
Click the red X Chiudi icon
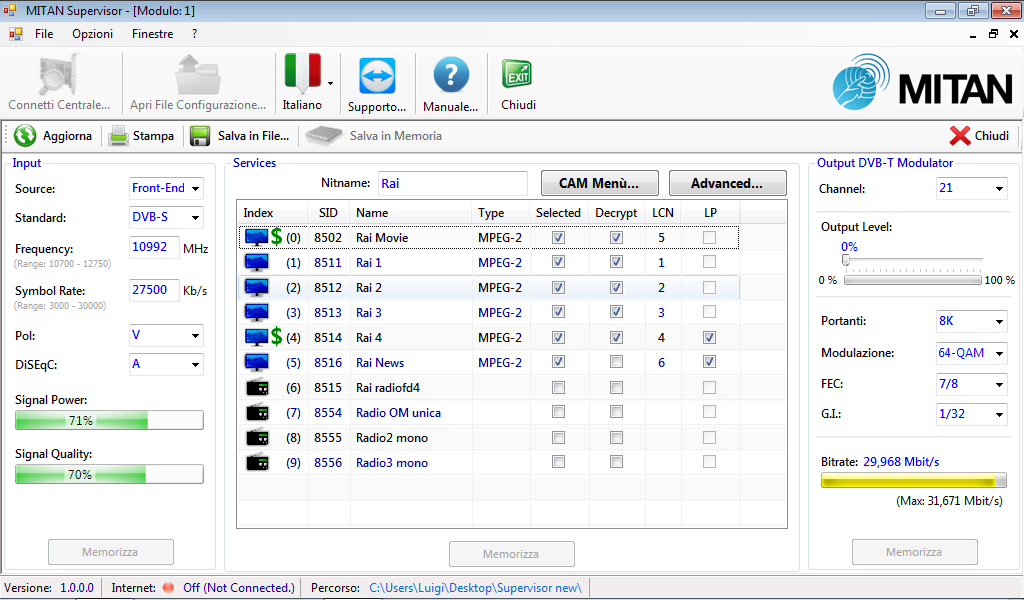point(960,136)
